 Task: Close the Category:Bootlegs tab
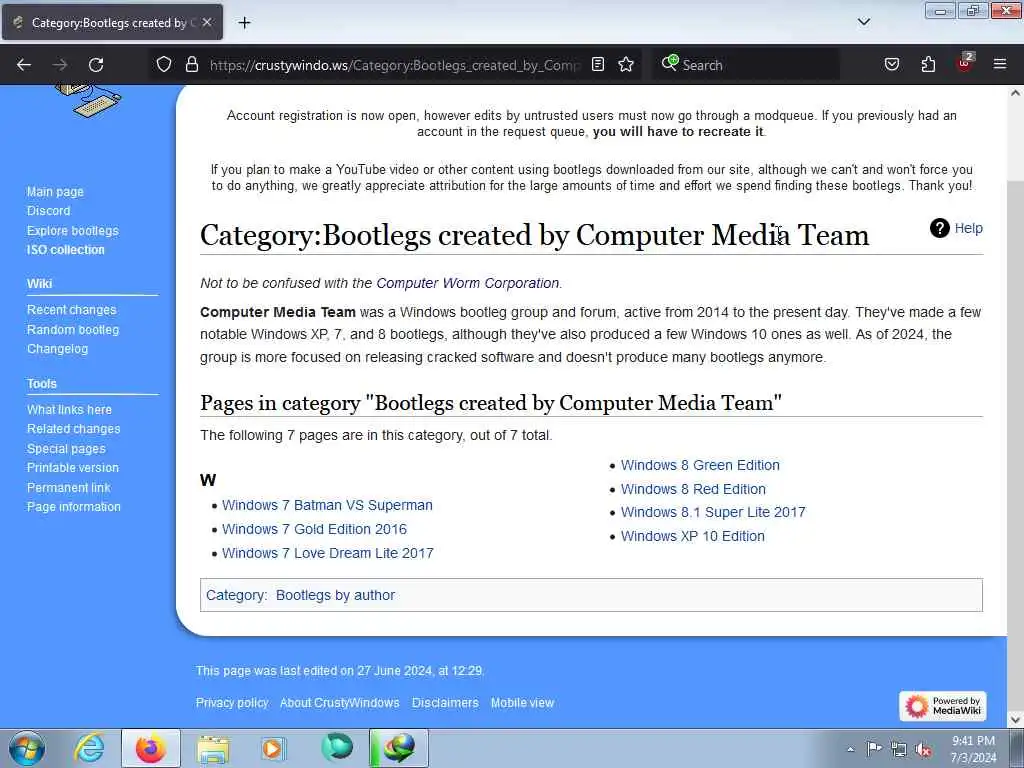[207, 22]
